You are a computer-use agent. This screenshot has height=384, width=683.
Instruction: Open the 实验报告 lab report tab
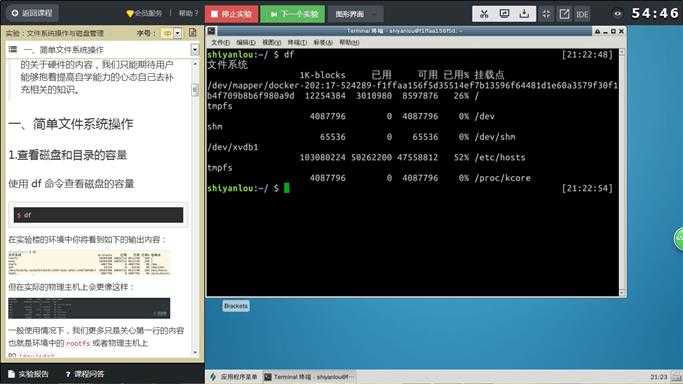(29, 374)
